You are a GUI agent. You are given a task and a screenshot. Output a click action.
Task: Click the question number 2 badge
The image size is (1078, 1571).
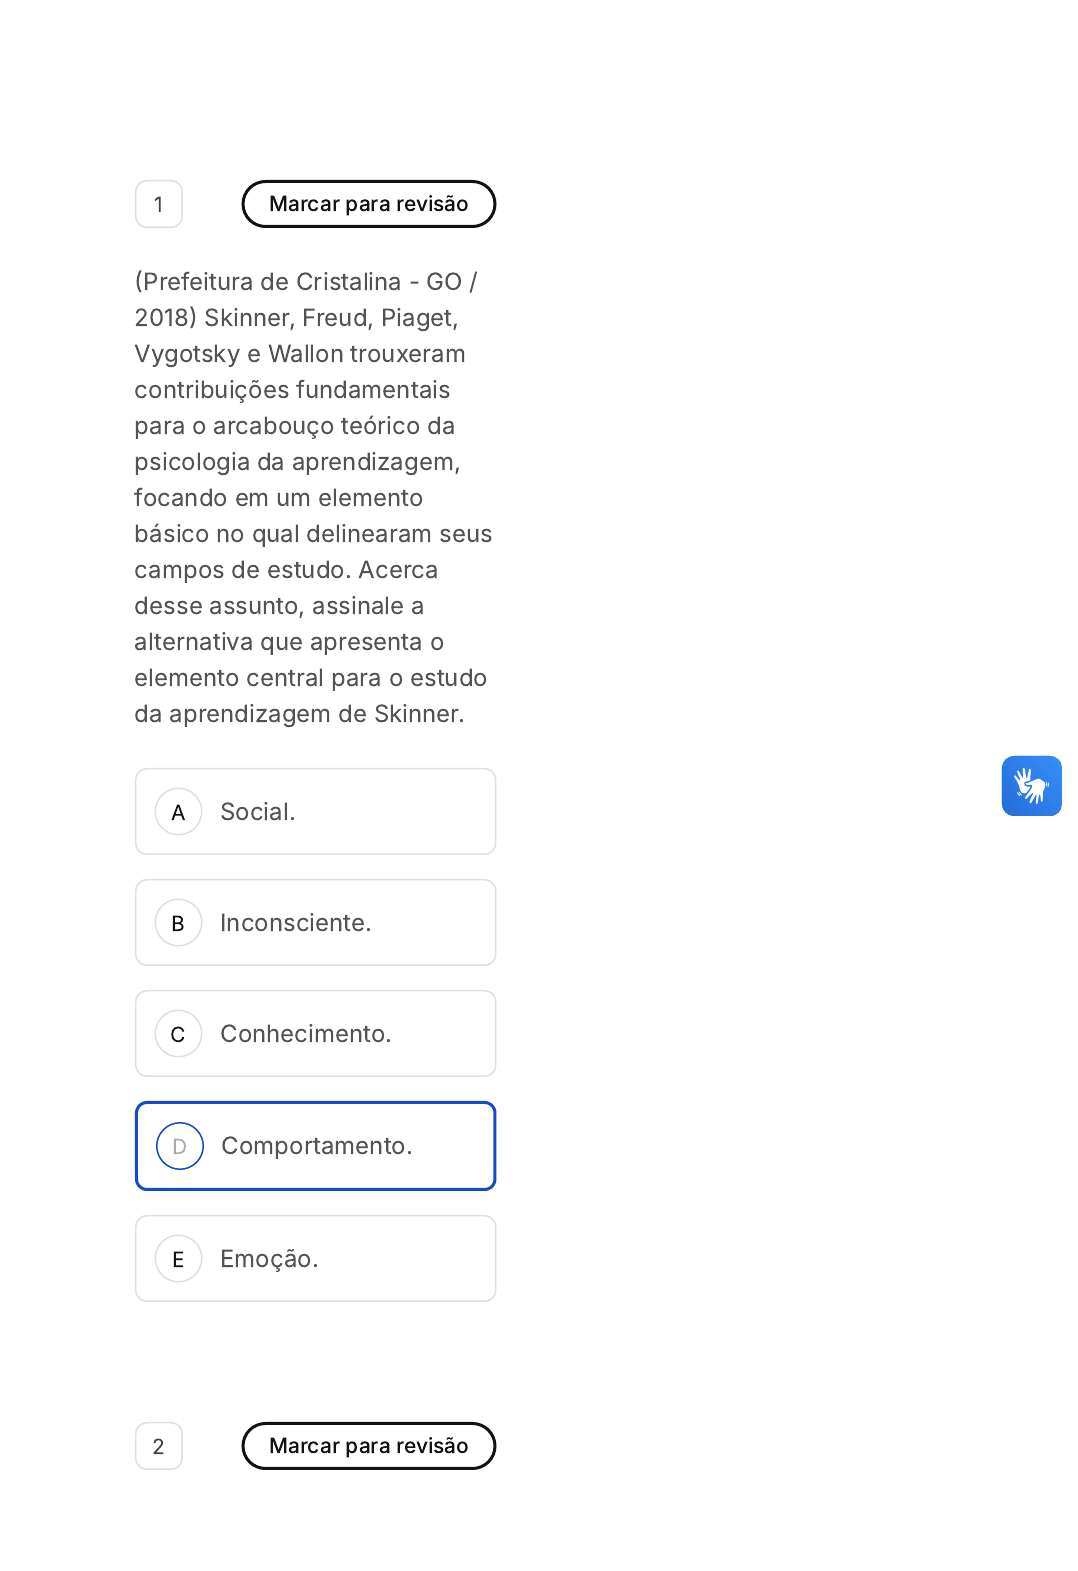[x=159, y=1446]
